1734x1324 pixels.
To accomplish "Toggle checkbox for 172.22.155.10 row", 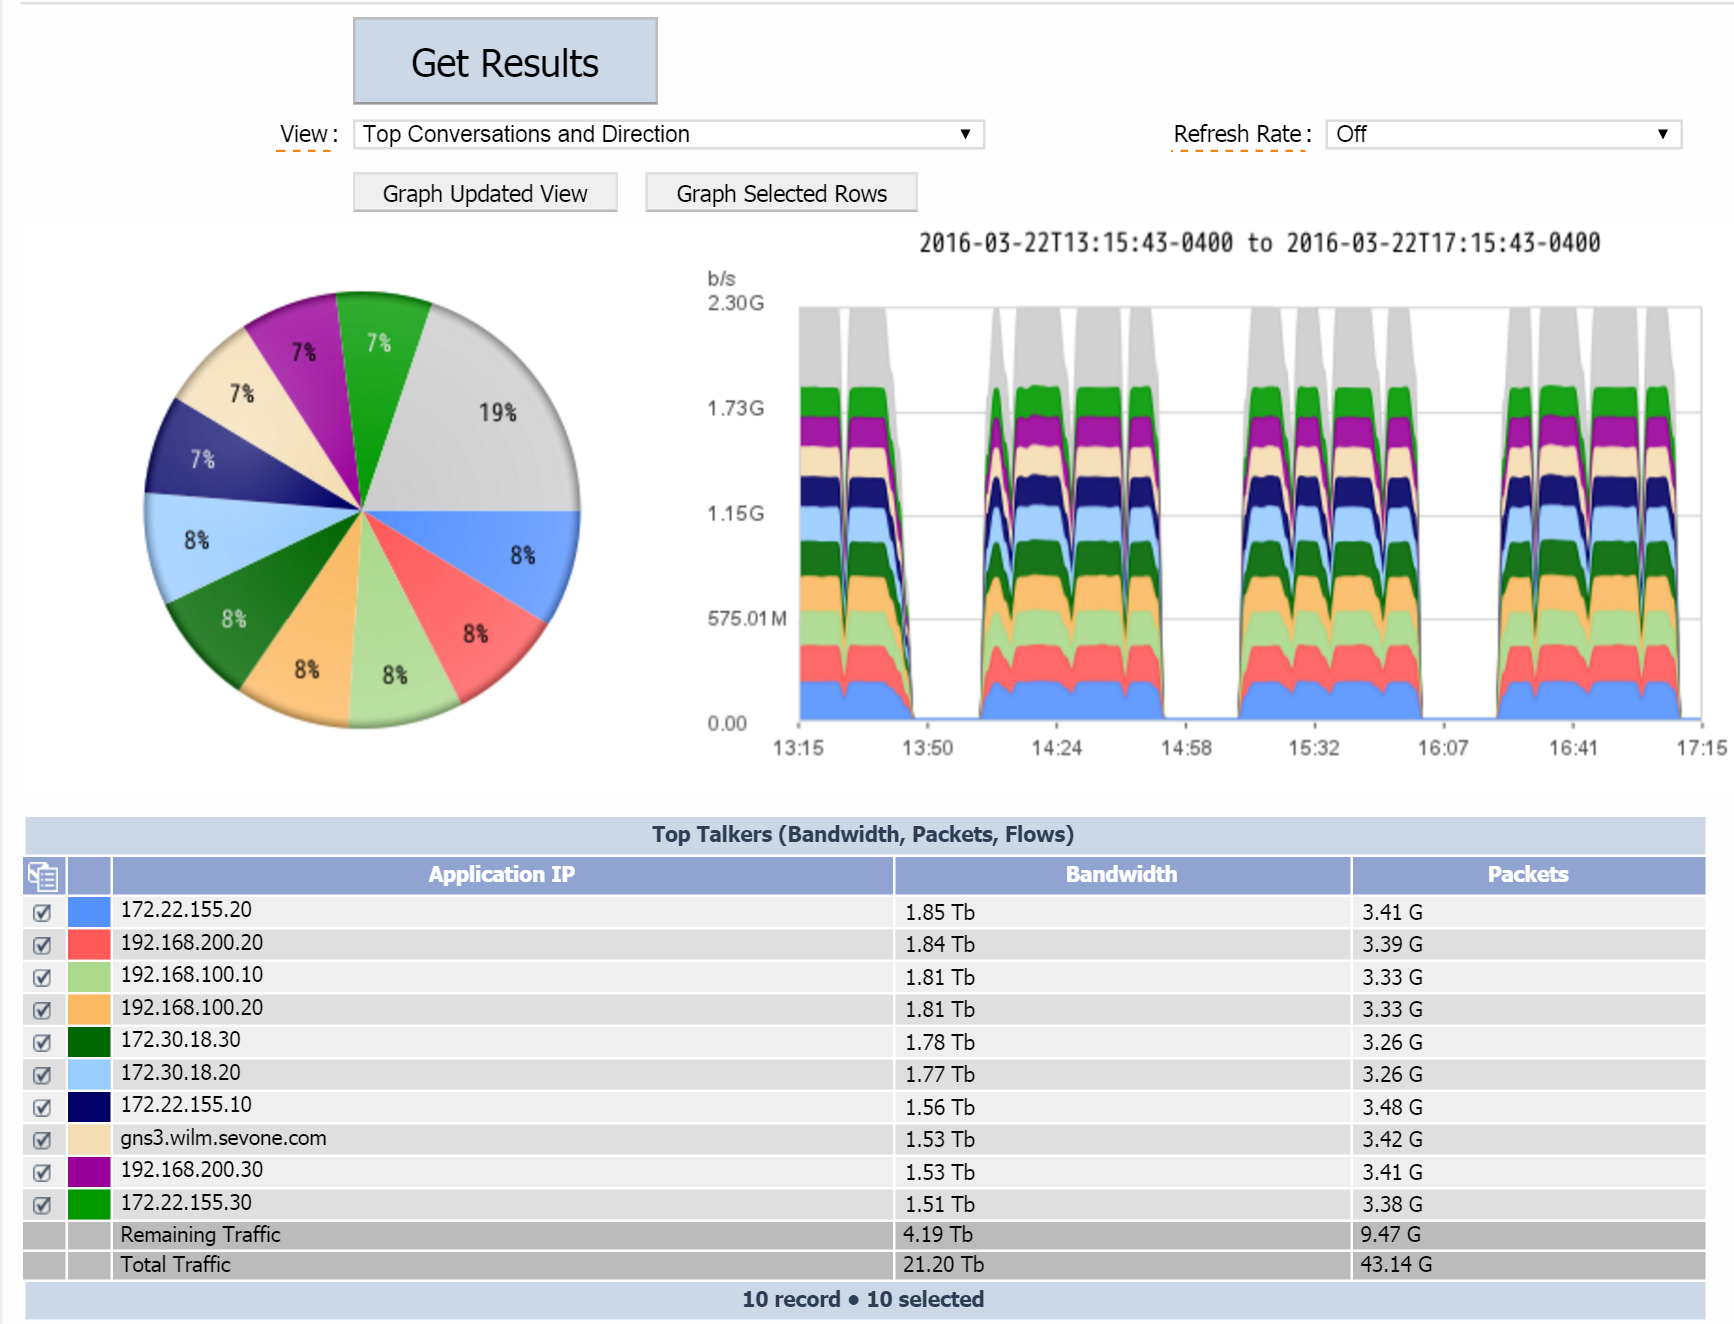I will 42,1107.
